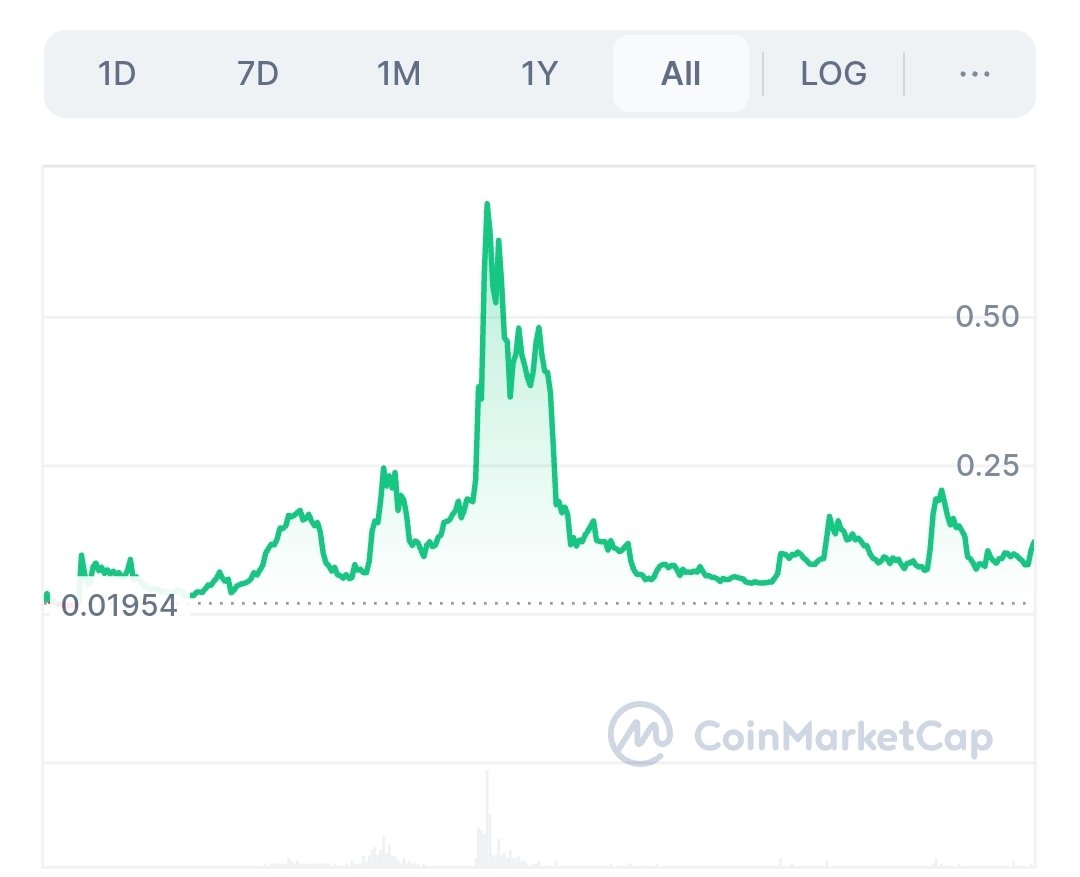Click the 0.25 price axis label
Image resolution: width=1080 pixels, height=877 pixels.
(x=987, y=466)
